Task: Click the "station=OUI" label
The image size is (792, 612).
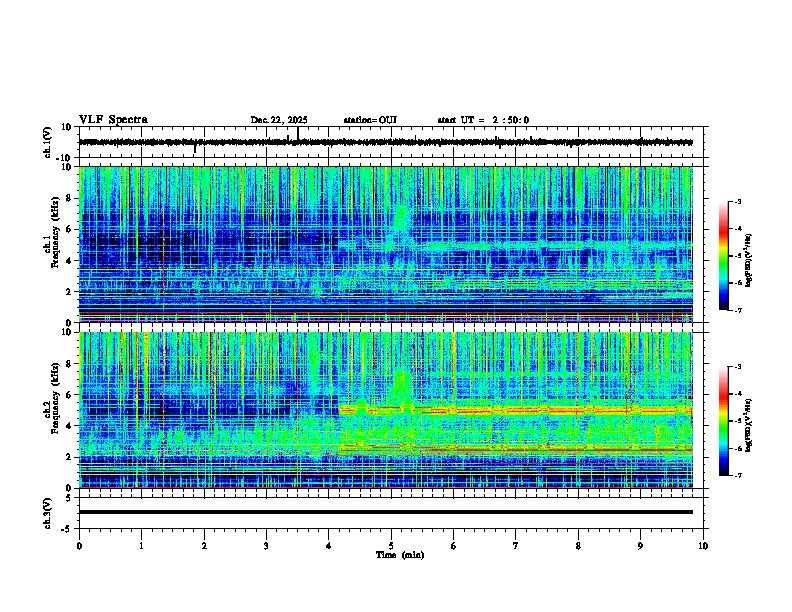Action: click(370, 120)
